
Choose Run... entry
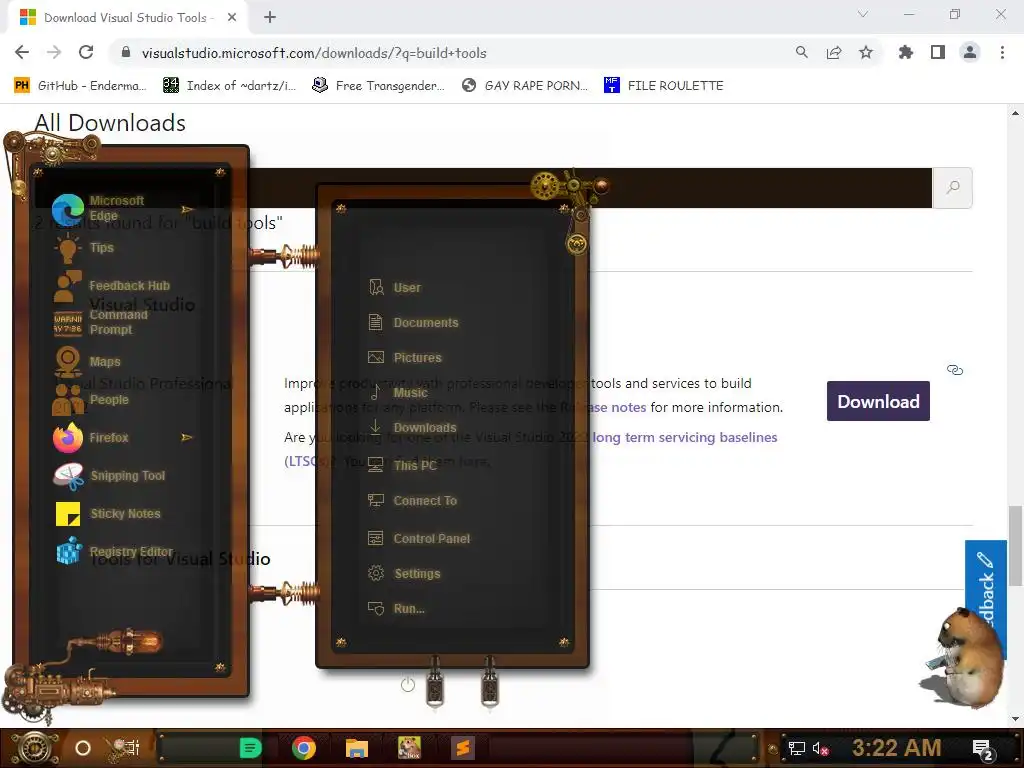click(x=396, y=609)
